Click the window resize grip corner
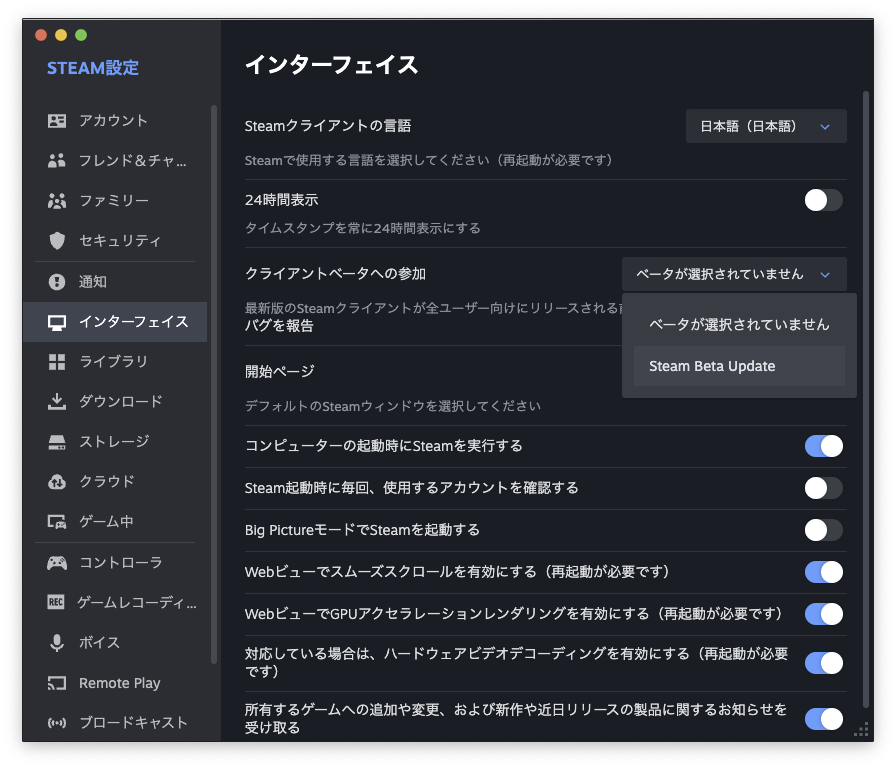 tap(861, 730)
